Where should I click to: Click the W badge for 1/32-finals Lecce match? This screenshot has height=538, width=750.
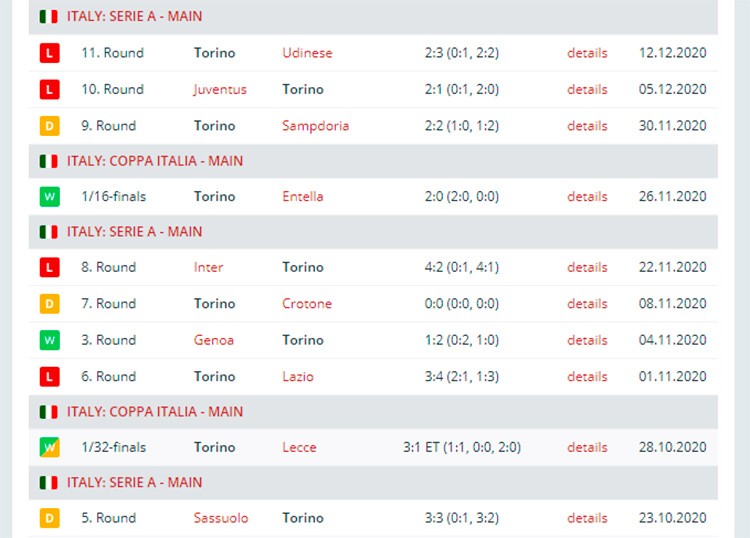[x=49, y=447]
